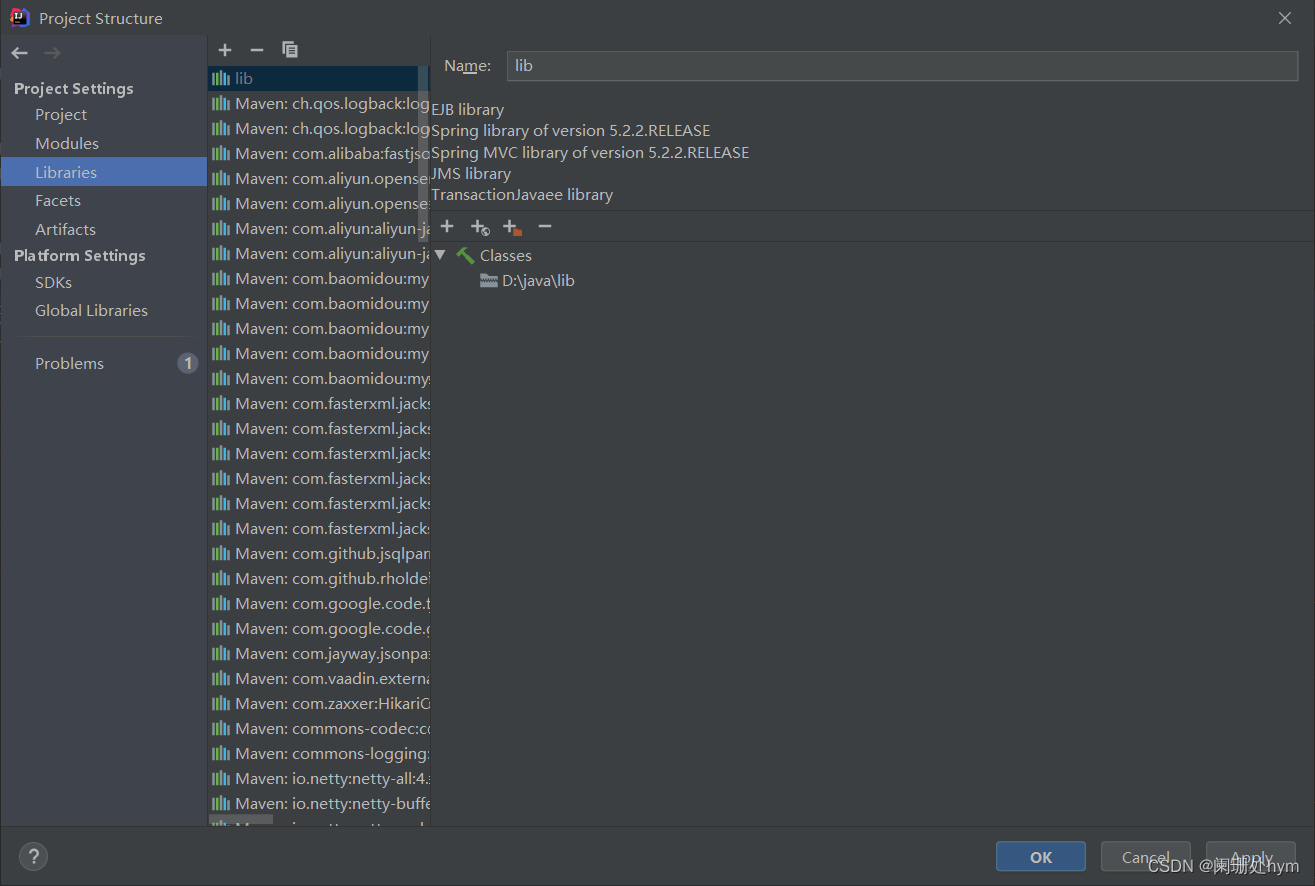Click the 'EJB library' text

click(467, 110)
